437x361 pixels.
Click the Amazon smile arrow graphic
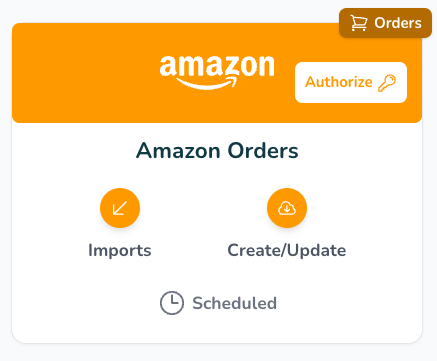[207, 83]
